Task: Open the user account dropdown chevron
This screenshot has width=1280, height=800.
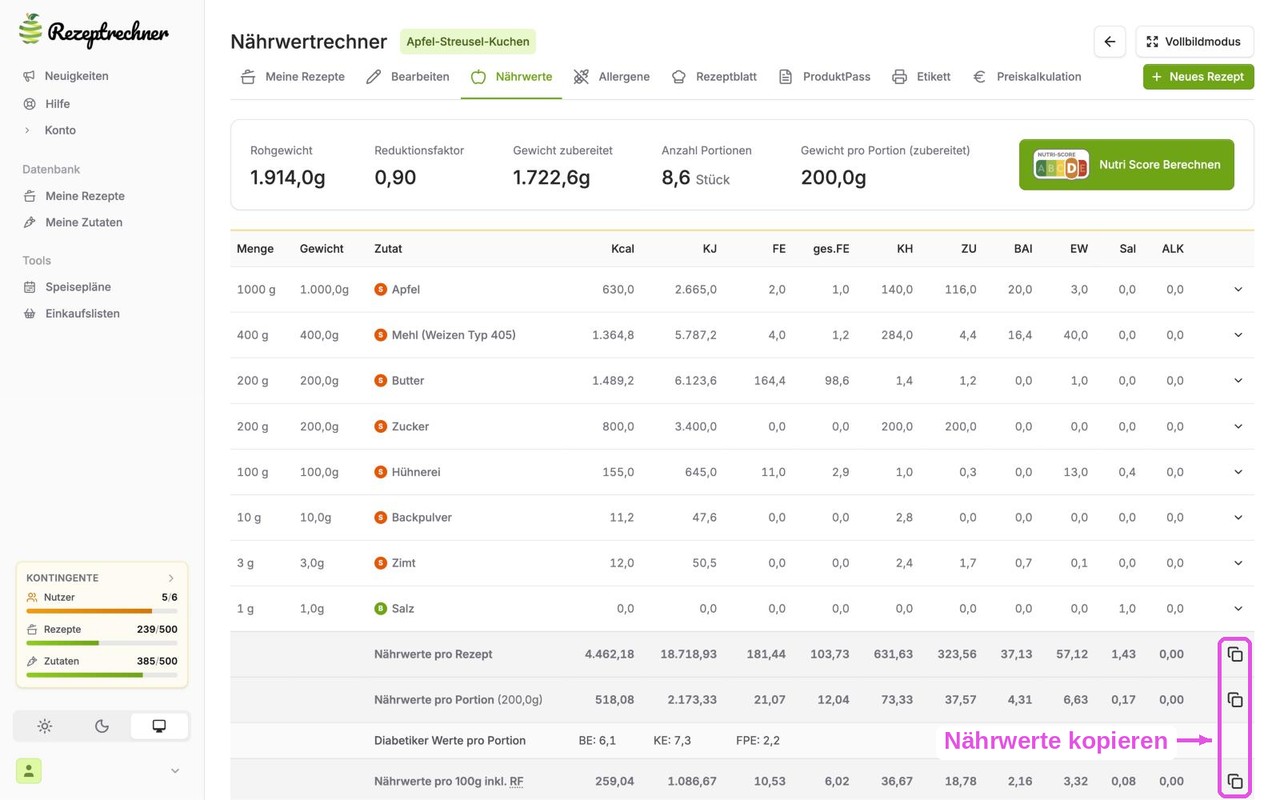Action: pyautogui.click(x=175, y=771)
